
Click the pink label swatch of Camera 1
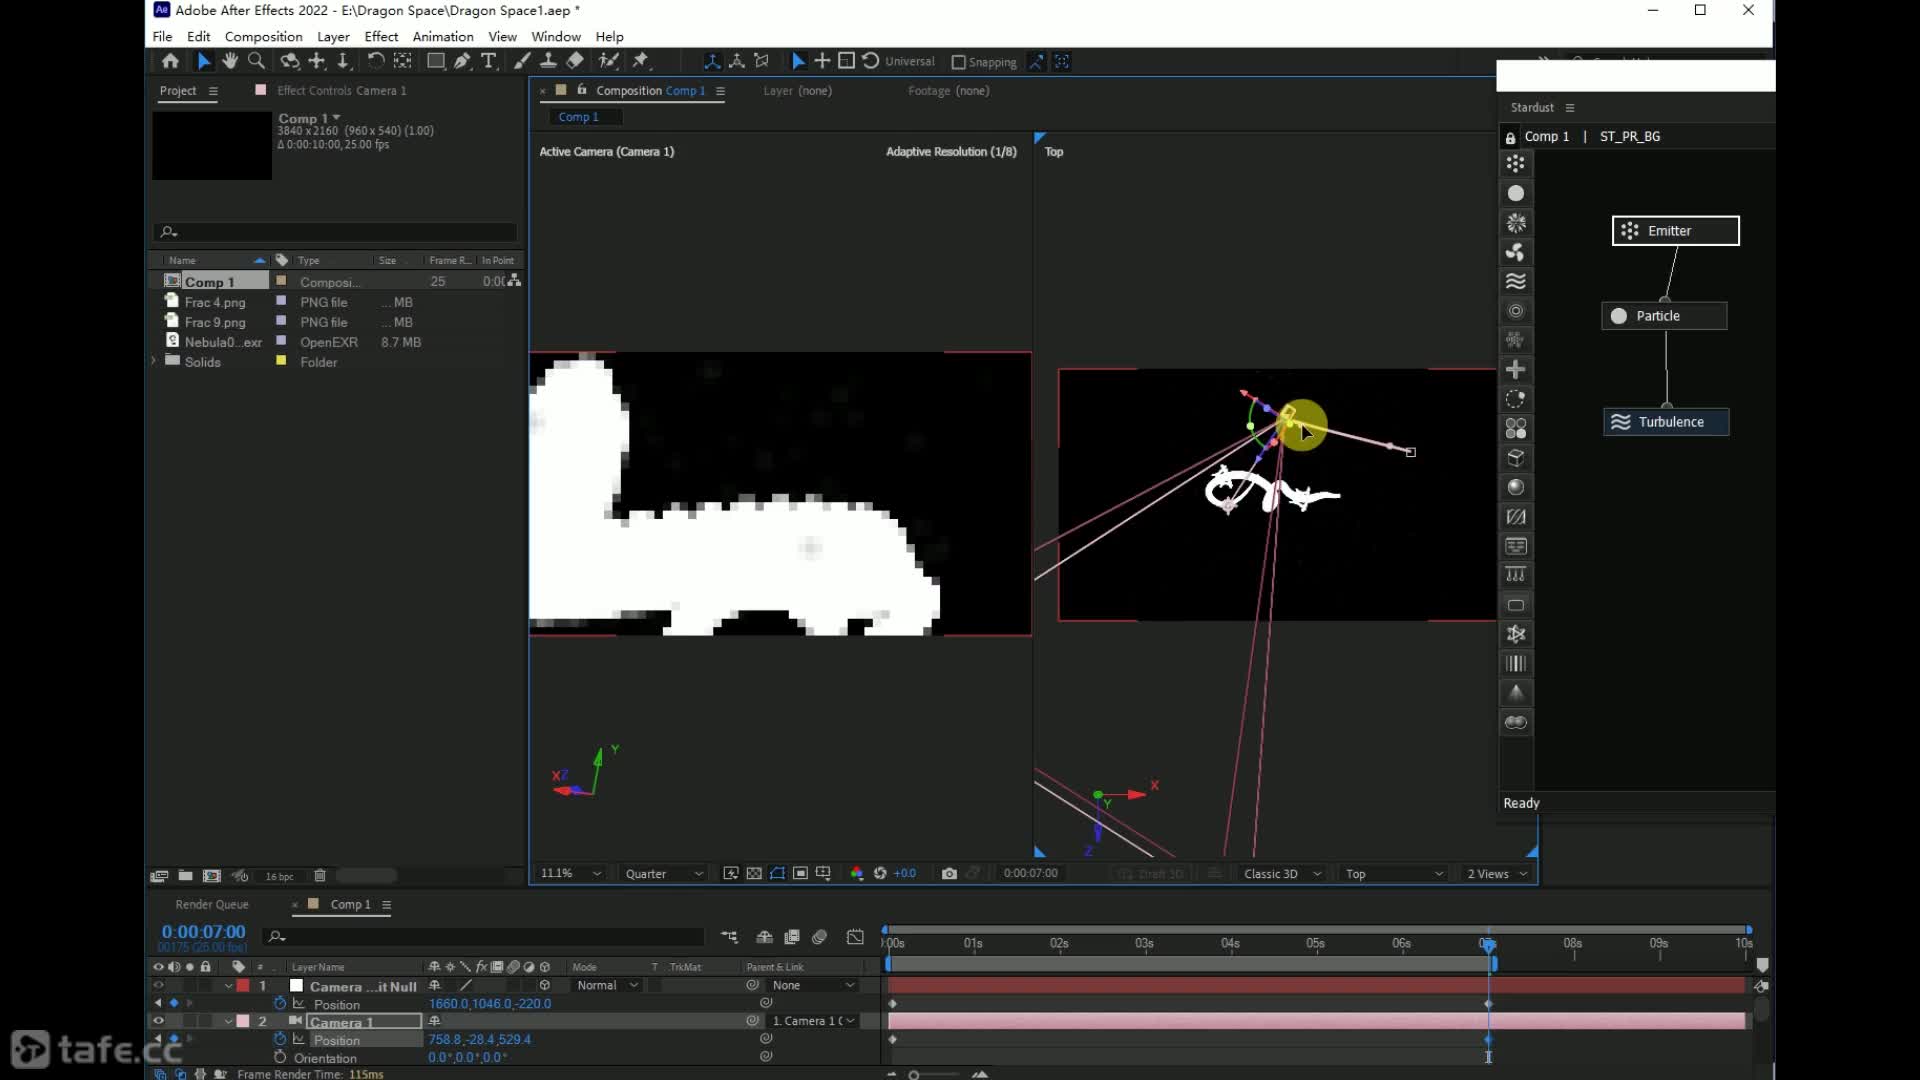click(243, 1021)
